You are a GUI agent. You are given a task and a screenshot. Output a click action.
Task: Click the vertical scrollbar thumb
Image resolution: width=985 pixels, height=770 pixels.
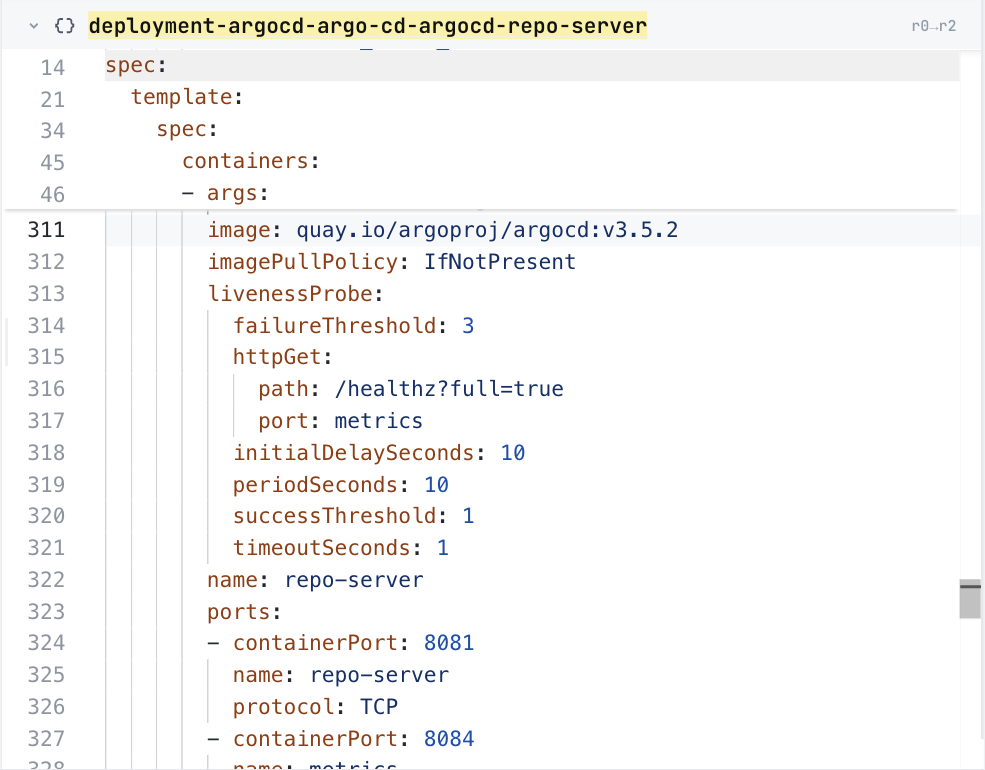(x=971, y=599)
